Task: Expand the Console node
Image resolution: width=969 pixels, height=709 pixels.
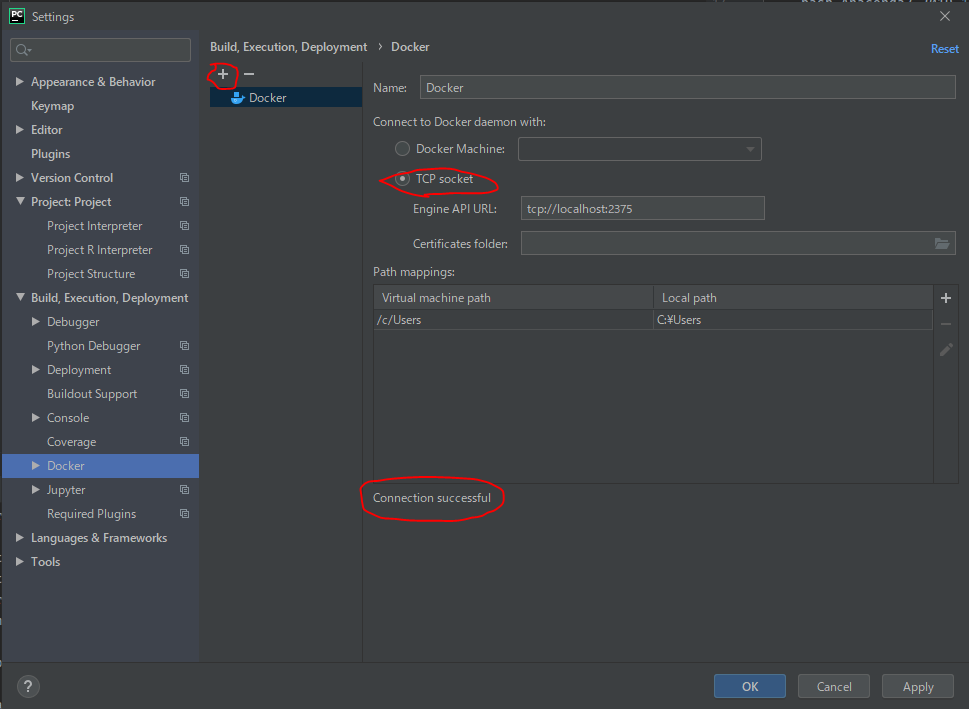Action: coord(36,417)
